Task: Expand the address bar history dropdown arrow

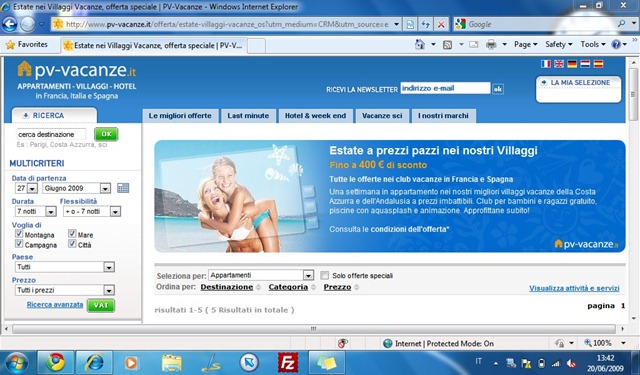Action: point(396,24)
